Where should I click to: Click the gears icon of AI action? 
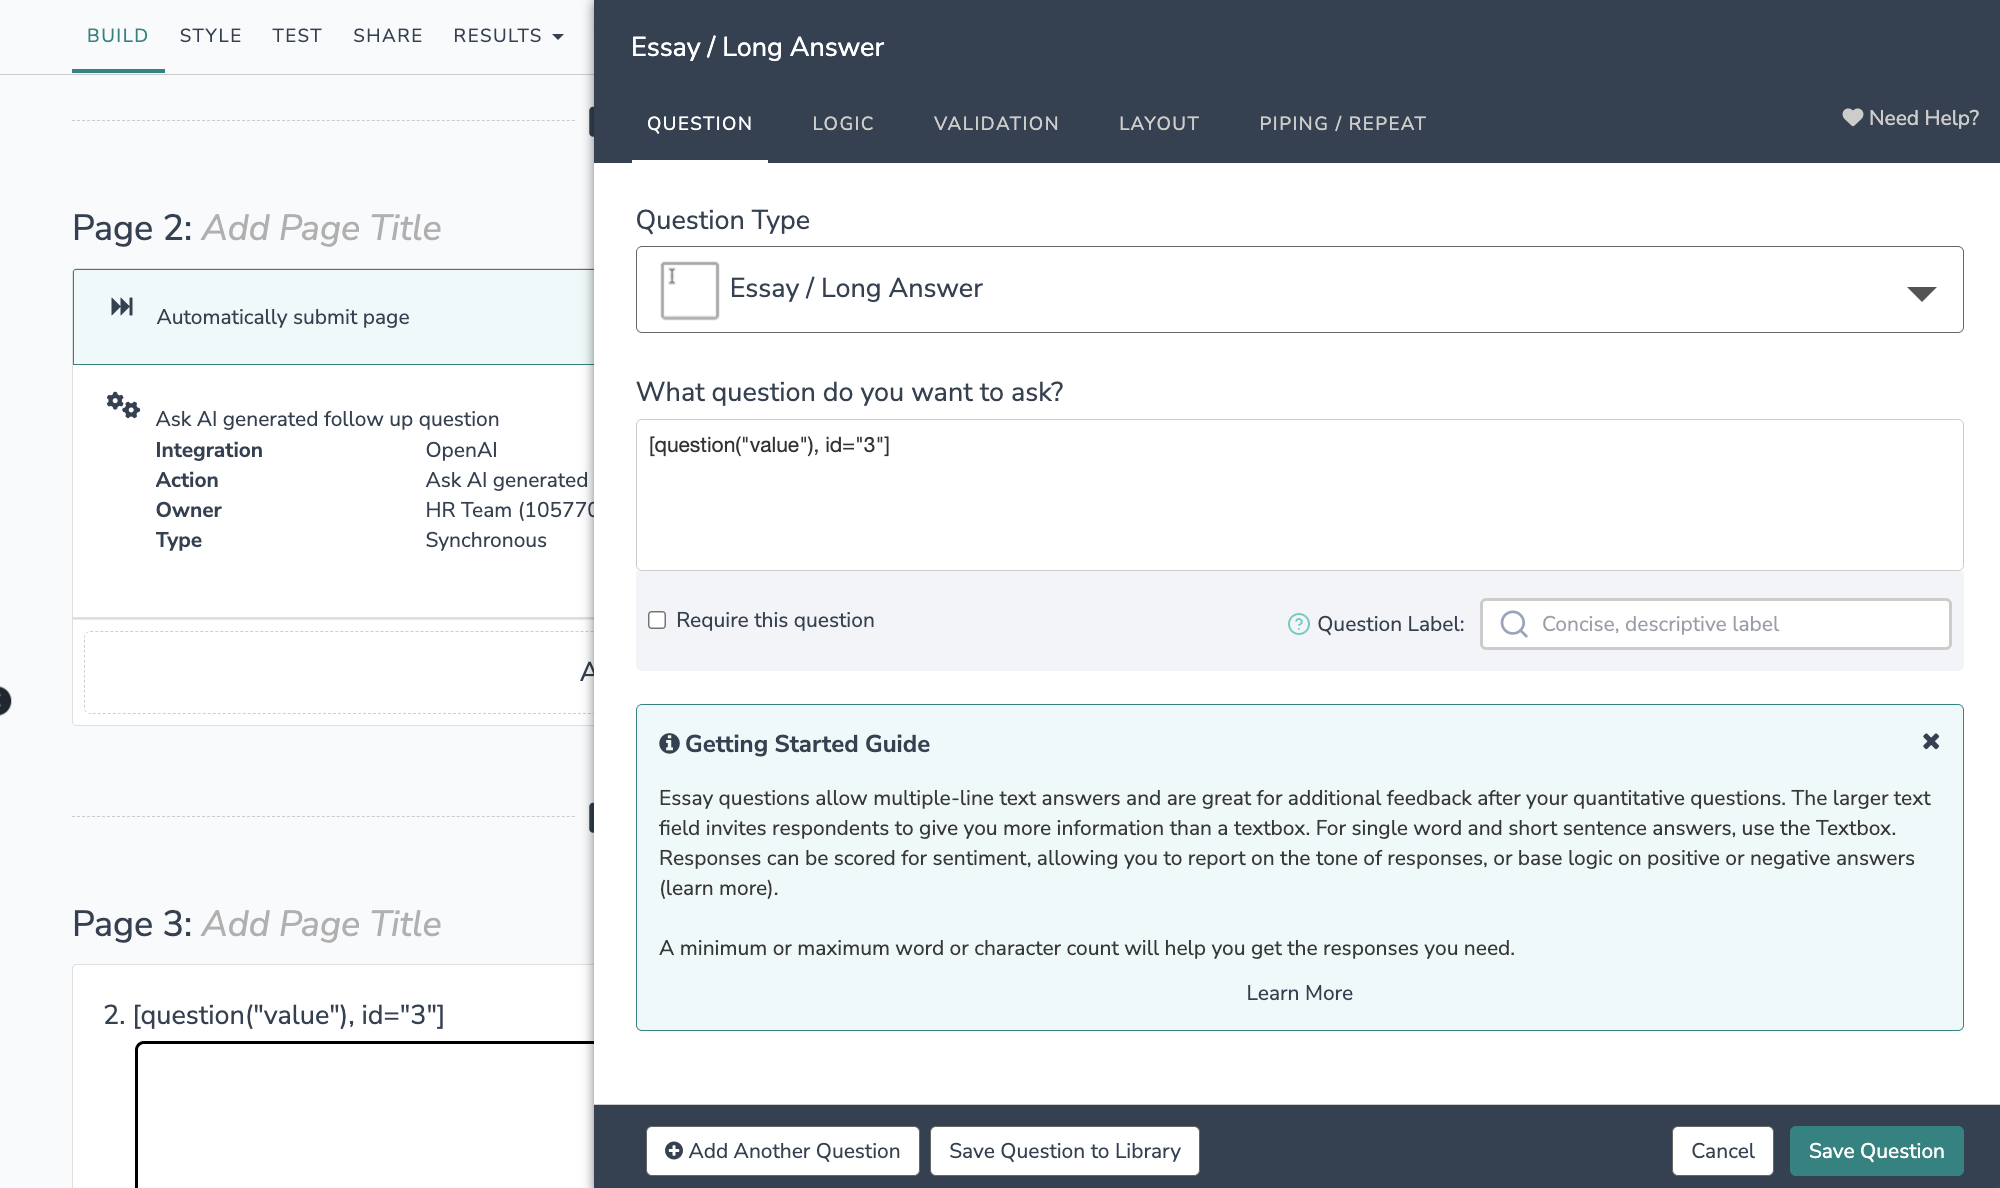pyautogui.click(x=123, y=405)
